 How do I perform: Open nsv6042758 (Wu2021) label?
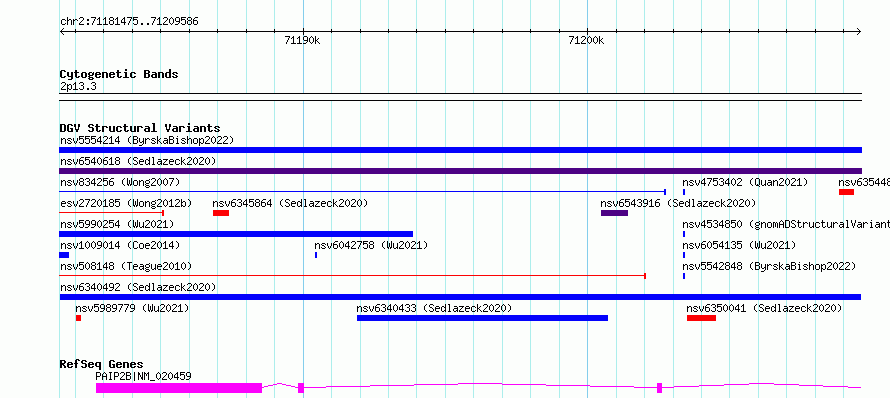371,245
